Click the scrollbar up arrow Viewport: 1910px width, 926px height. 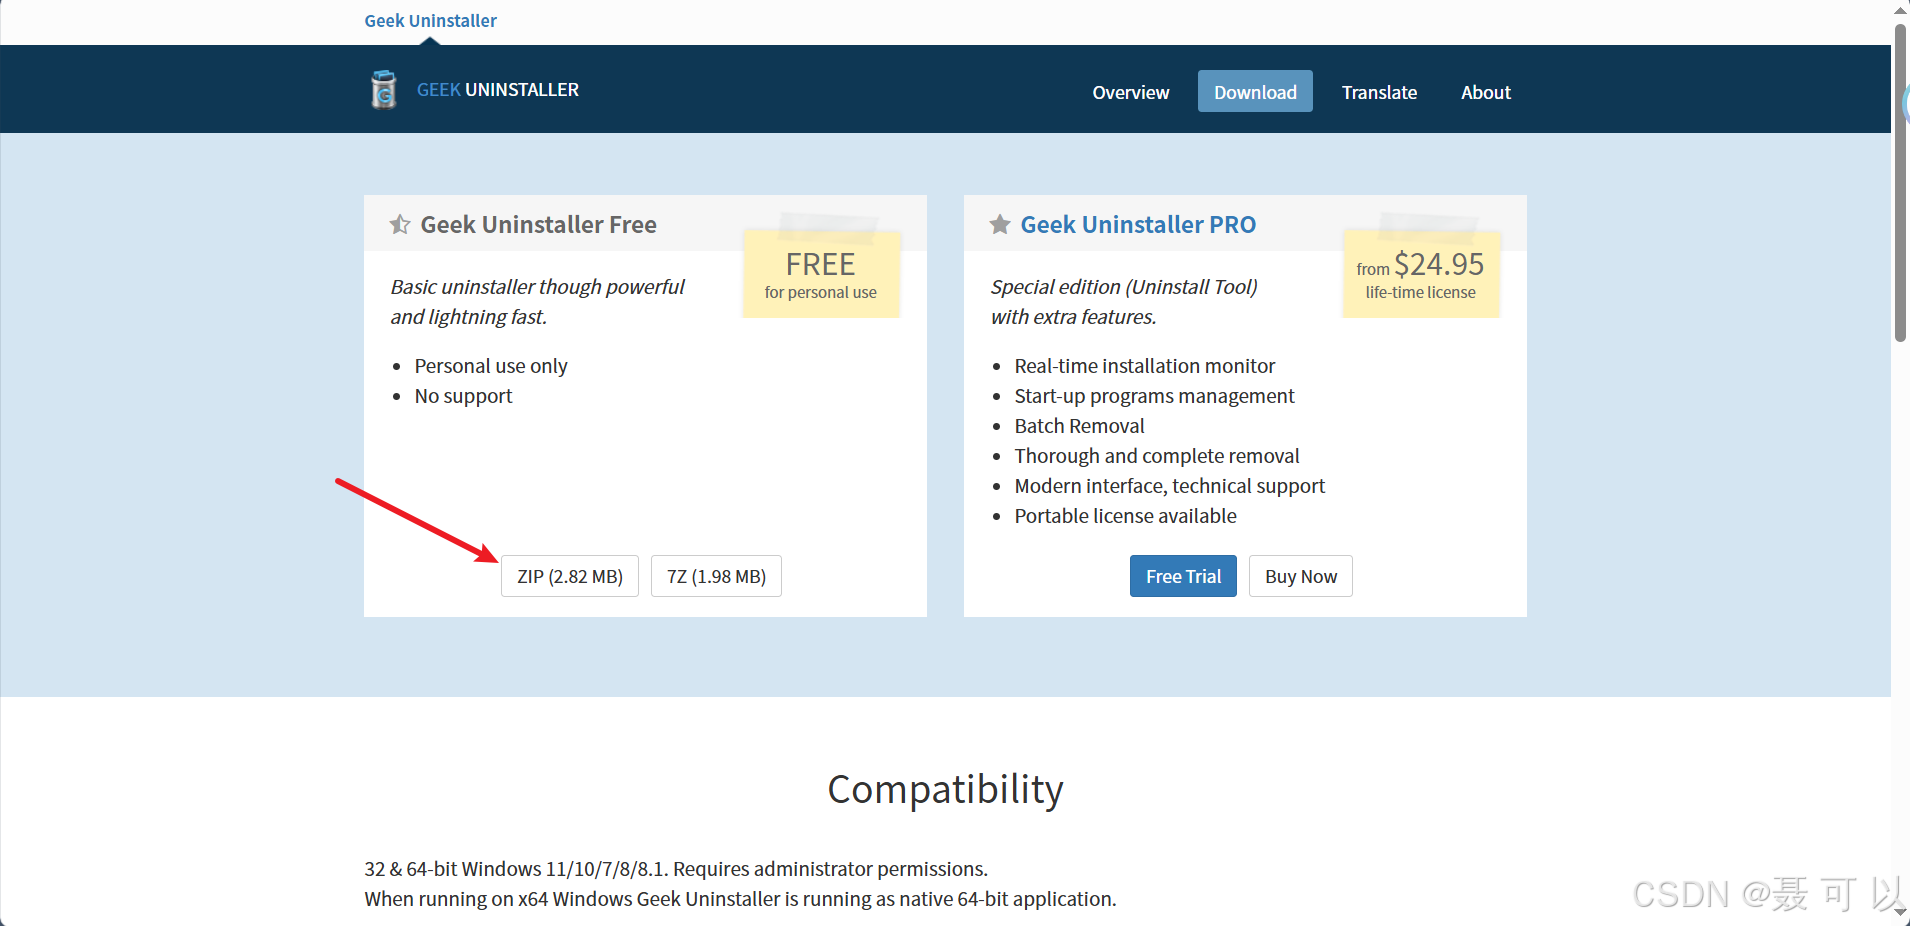[1900, 10]
